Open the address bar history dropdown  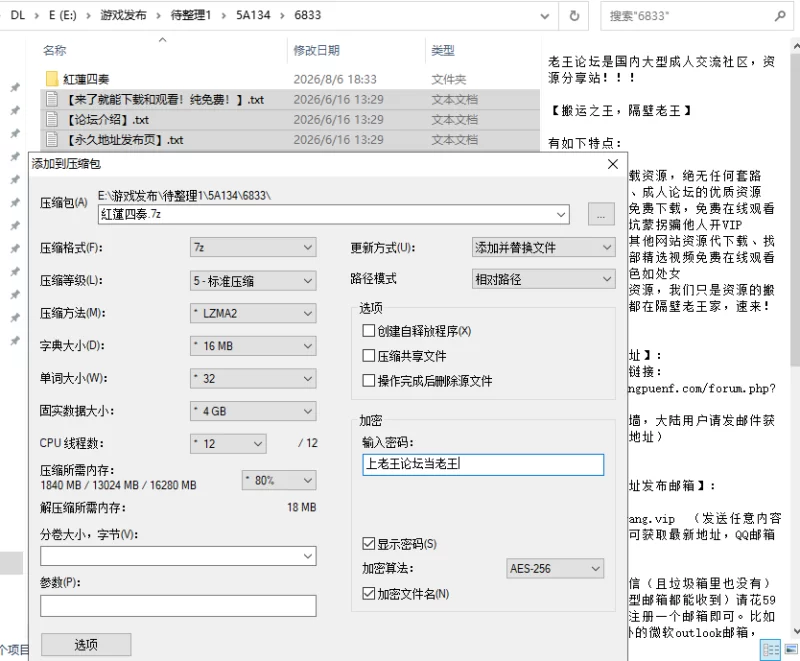tap(544, 16)
